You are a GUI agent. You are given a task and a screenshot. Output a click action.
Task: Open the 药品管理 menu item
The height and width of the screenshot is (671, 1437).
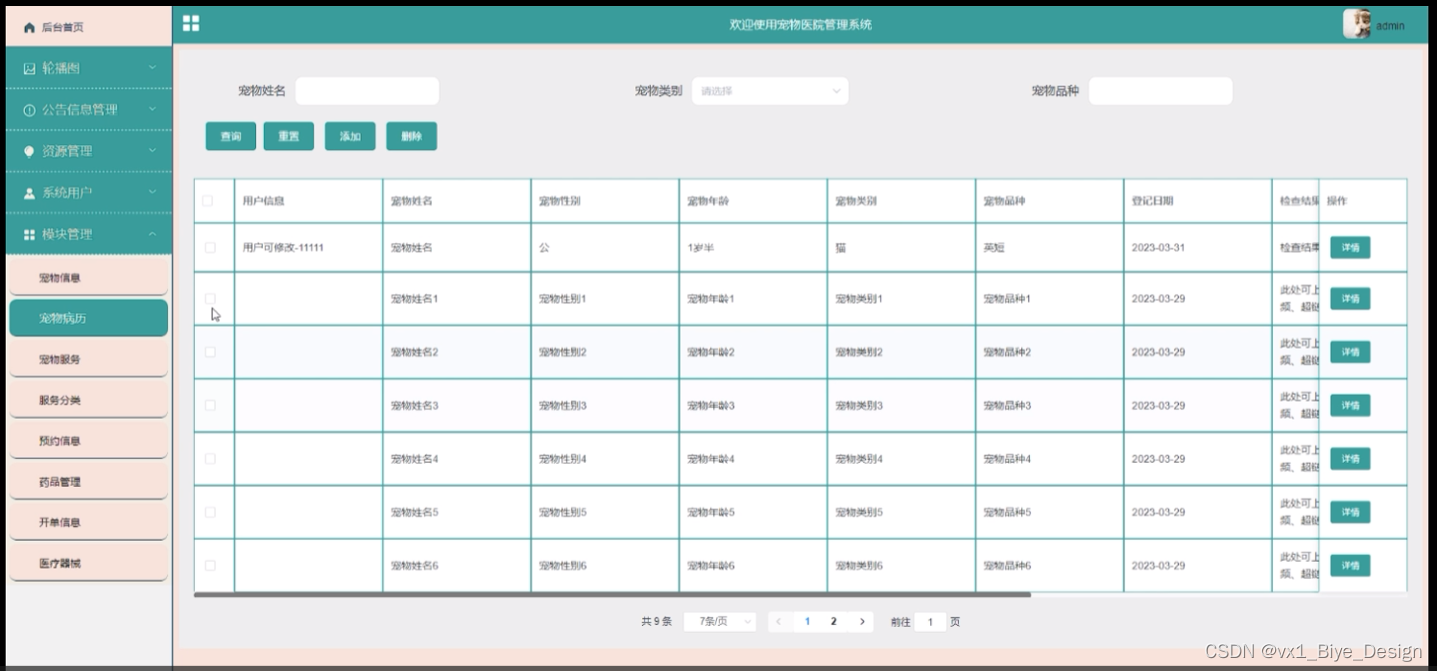point(88,481)
